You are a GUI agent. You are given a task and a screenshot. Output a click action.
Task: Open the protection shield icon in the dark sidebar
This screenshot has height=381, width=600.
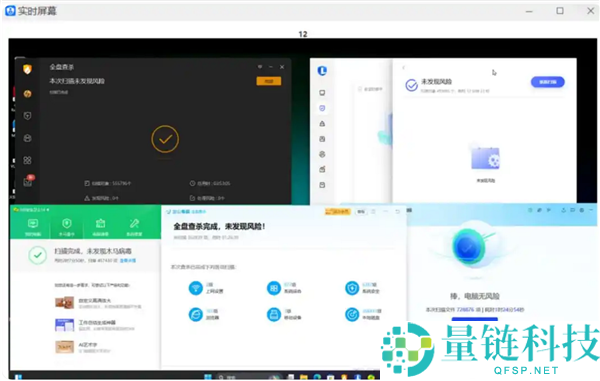pyautogui.click(x=27, y=116)
